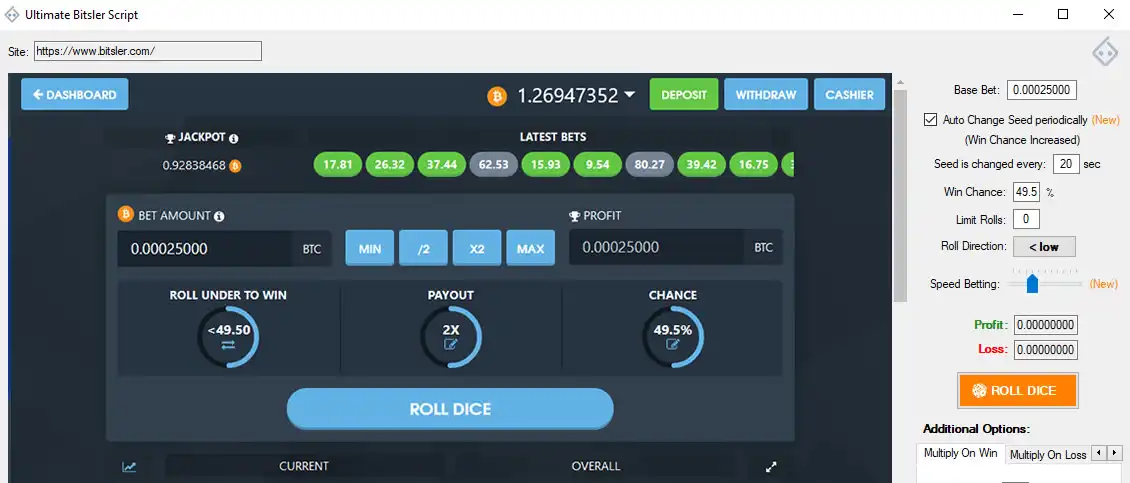The image size is (1130, 483).
Task: Click the 17.81 latest bet pill
Action: tap(337, 164)
